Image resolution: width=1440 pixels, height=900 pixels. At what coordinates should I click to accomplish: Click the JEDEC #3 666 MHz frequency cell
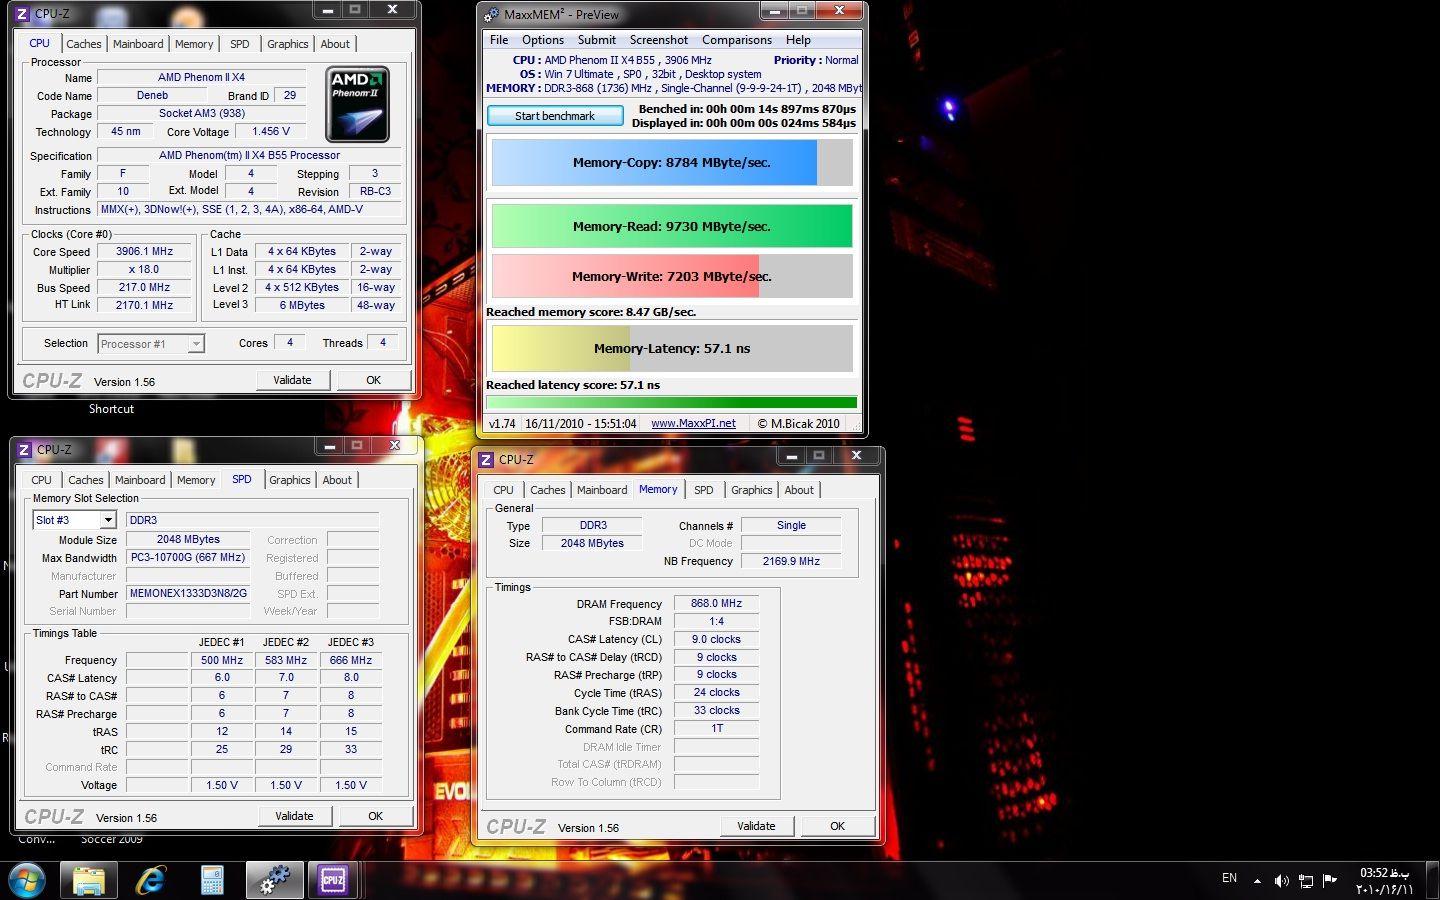click(x=351, y=660)
